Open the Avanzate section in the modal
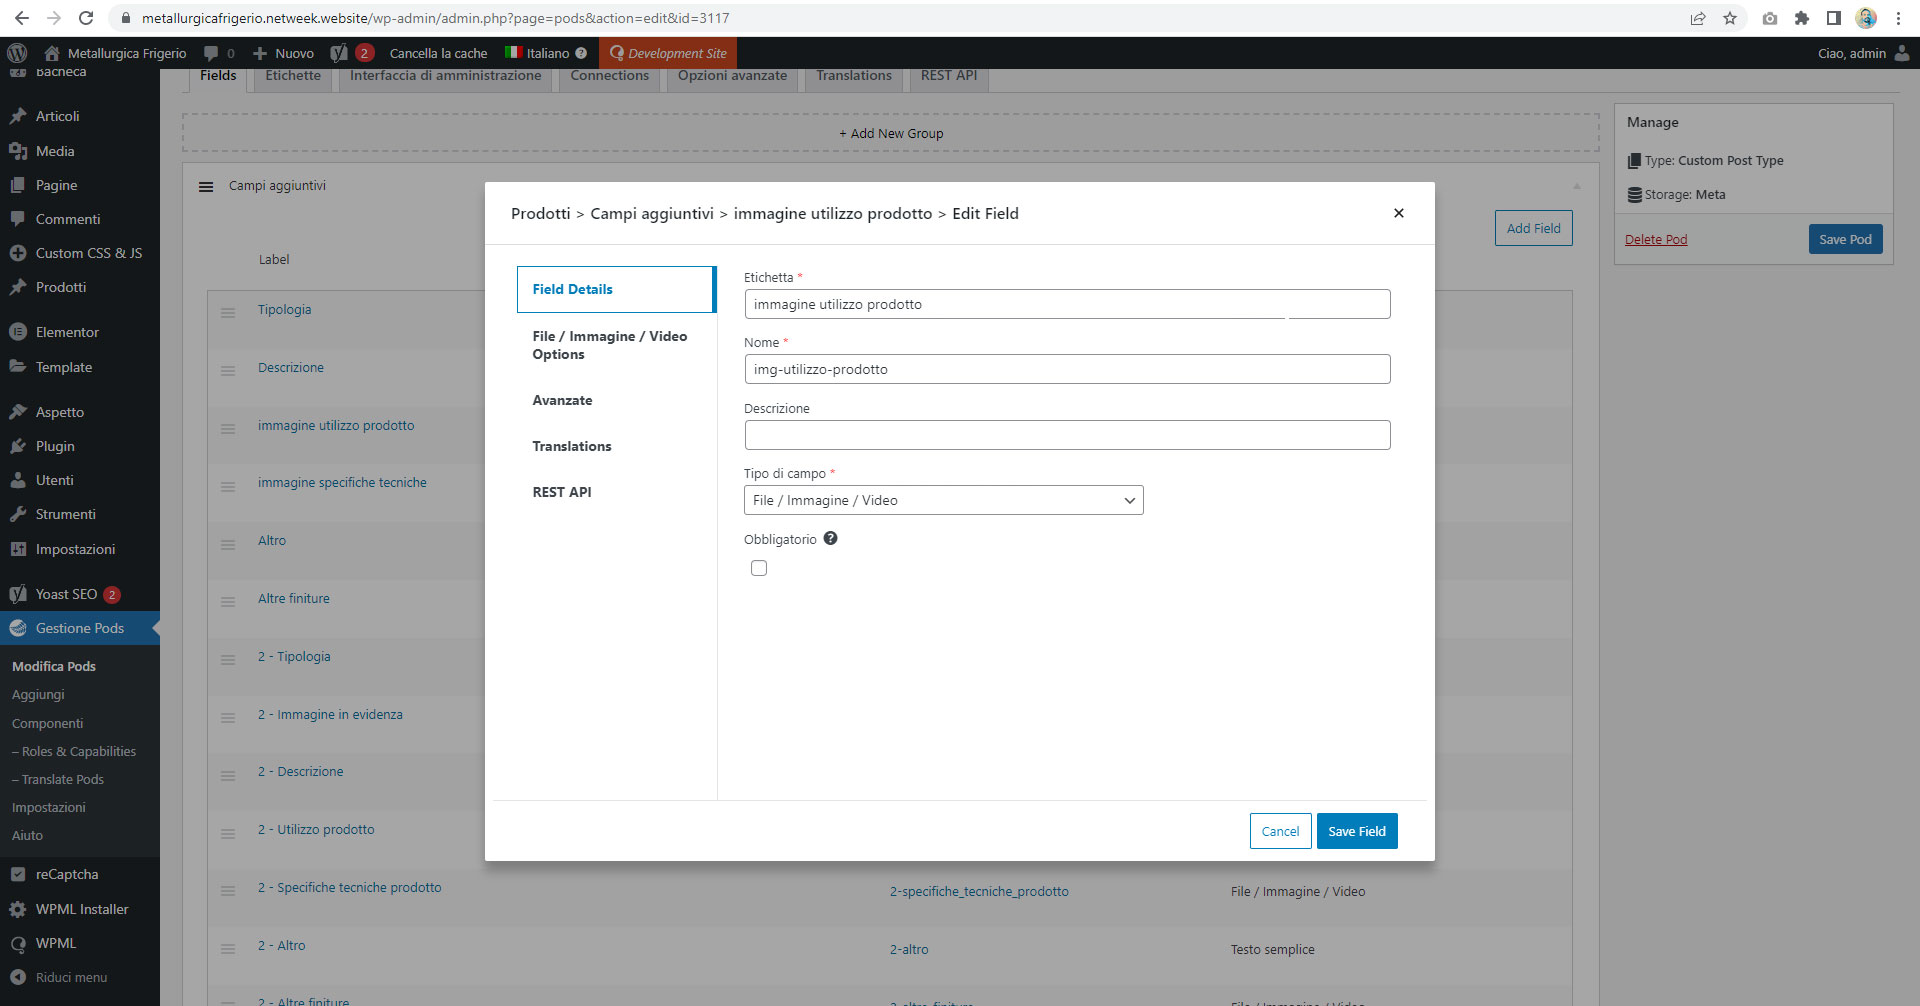The height and width of the screenshot is (1006, 1920). pyautogui.click(x=562, y=400)
